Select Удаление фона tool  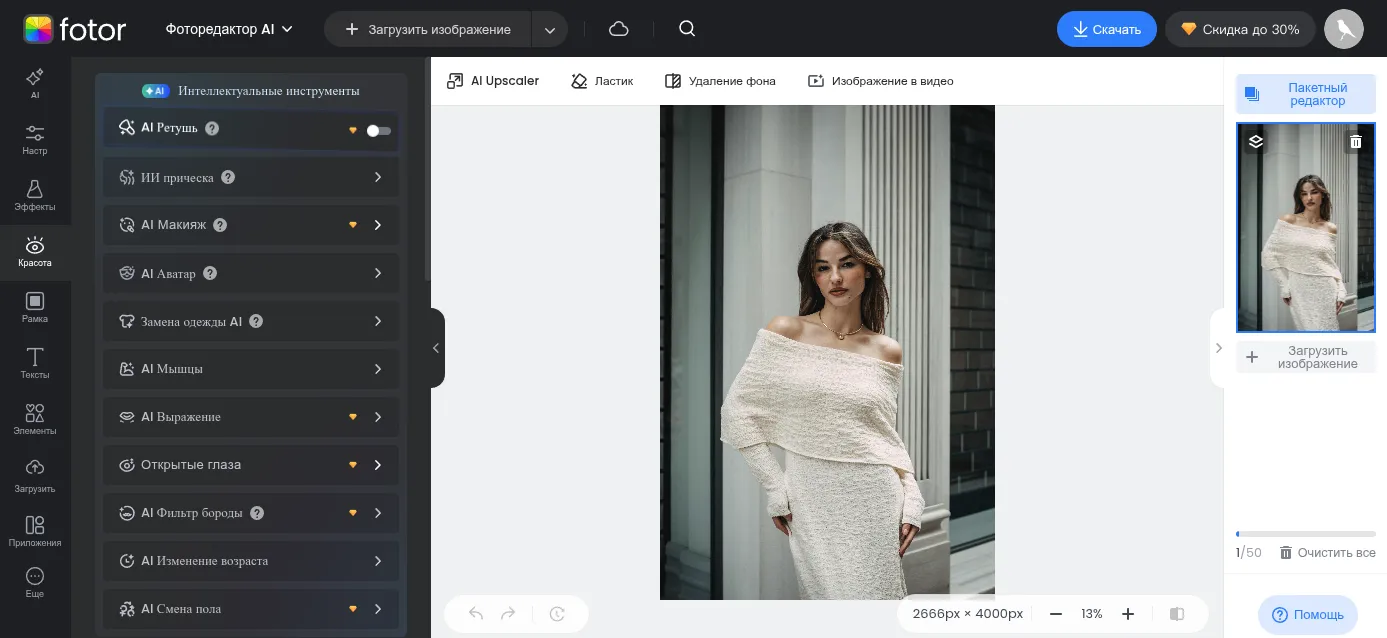720,81
